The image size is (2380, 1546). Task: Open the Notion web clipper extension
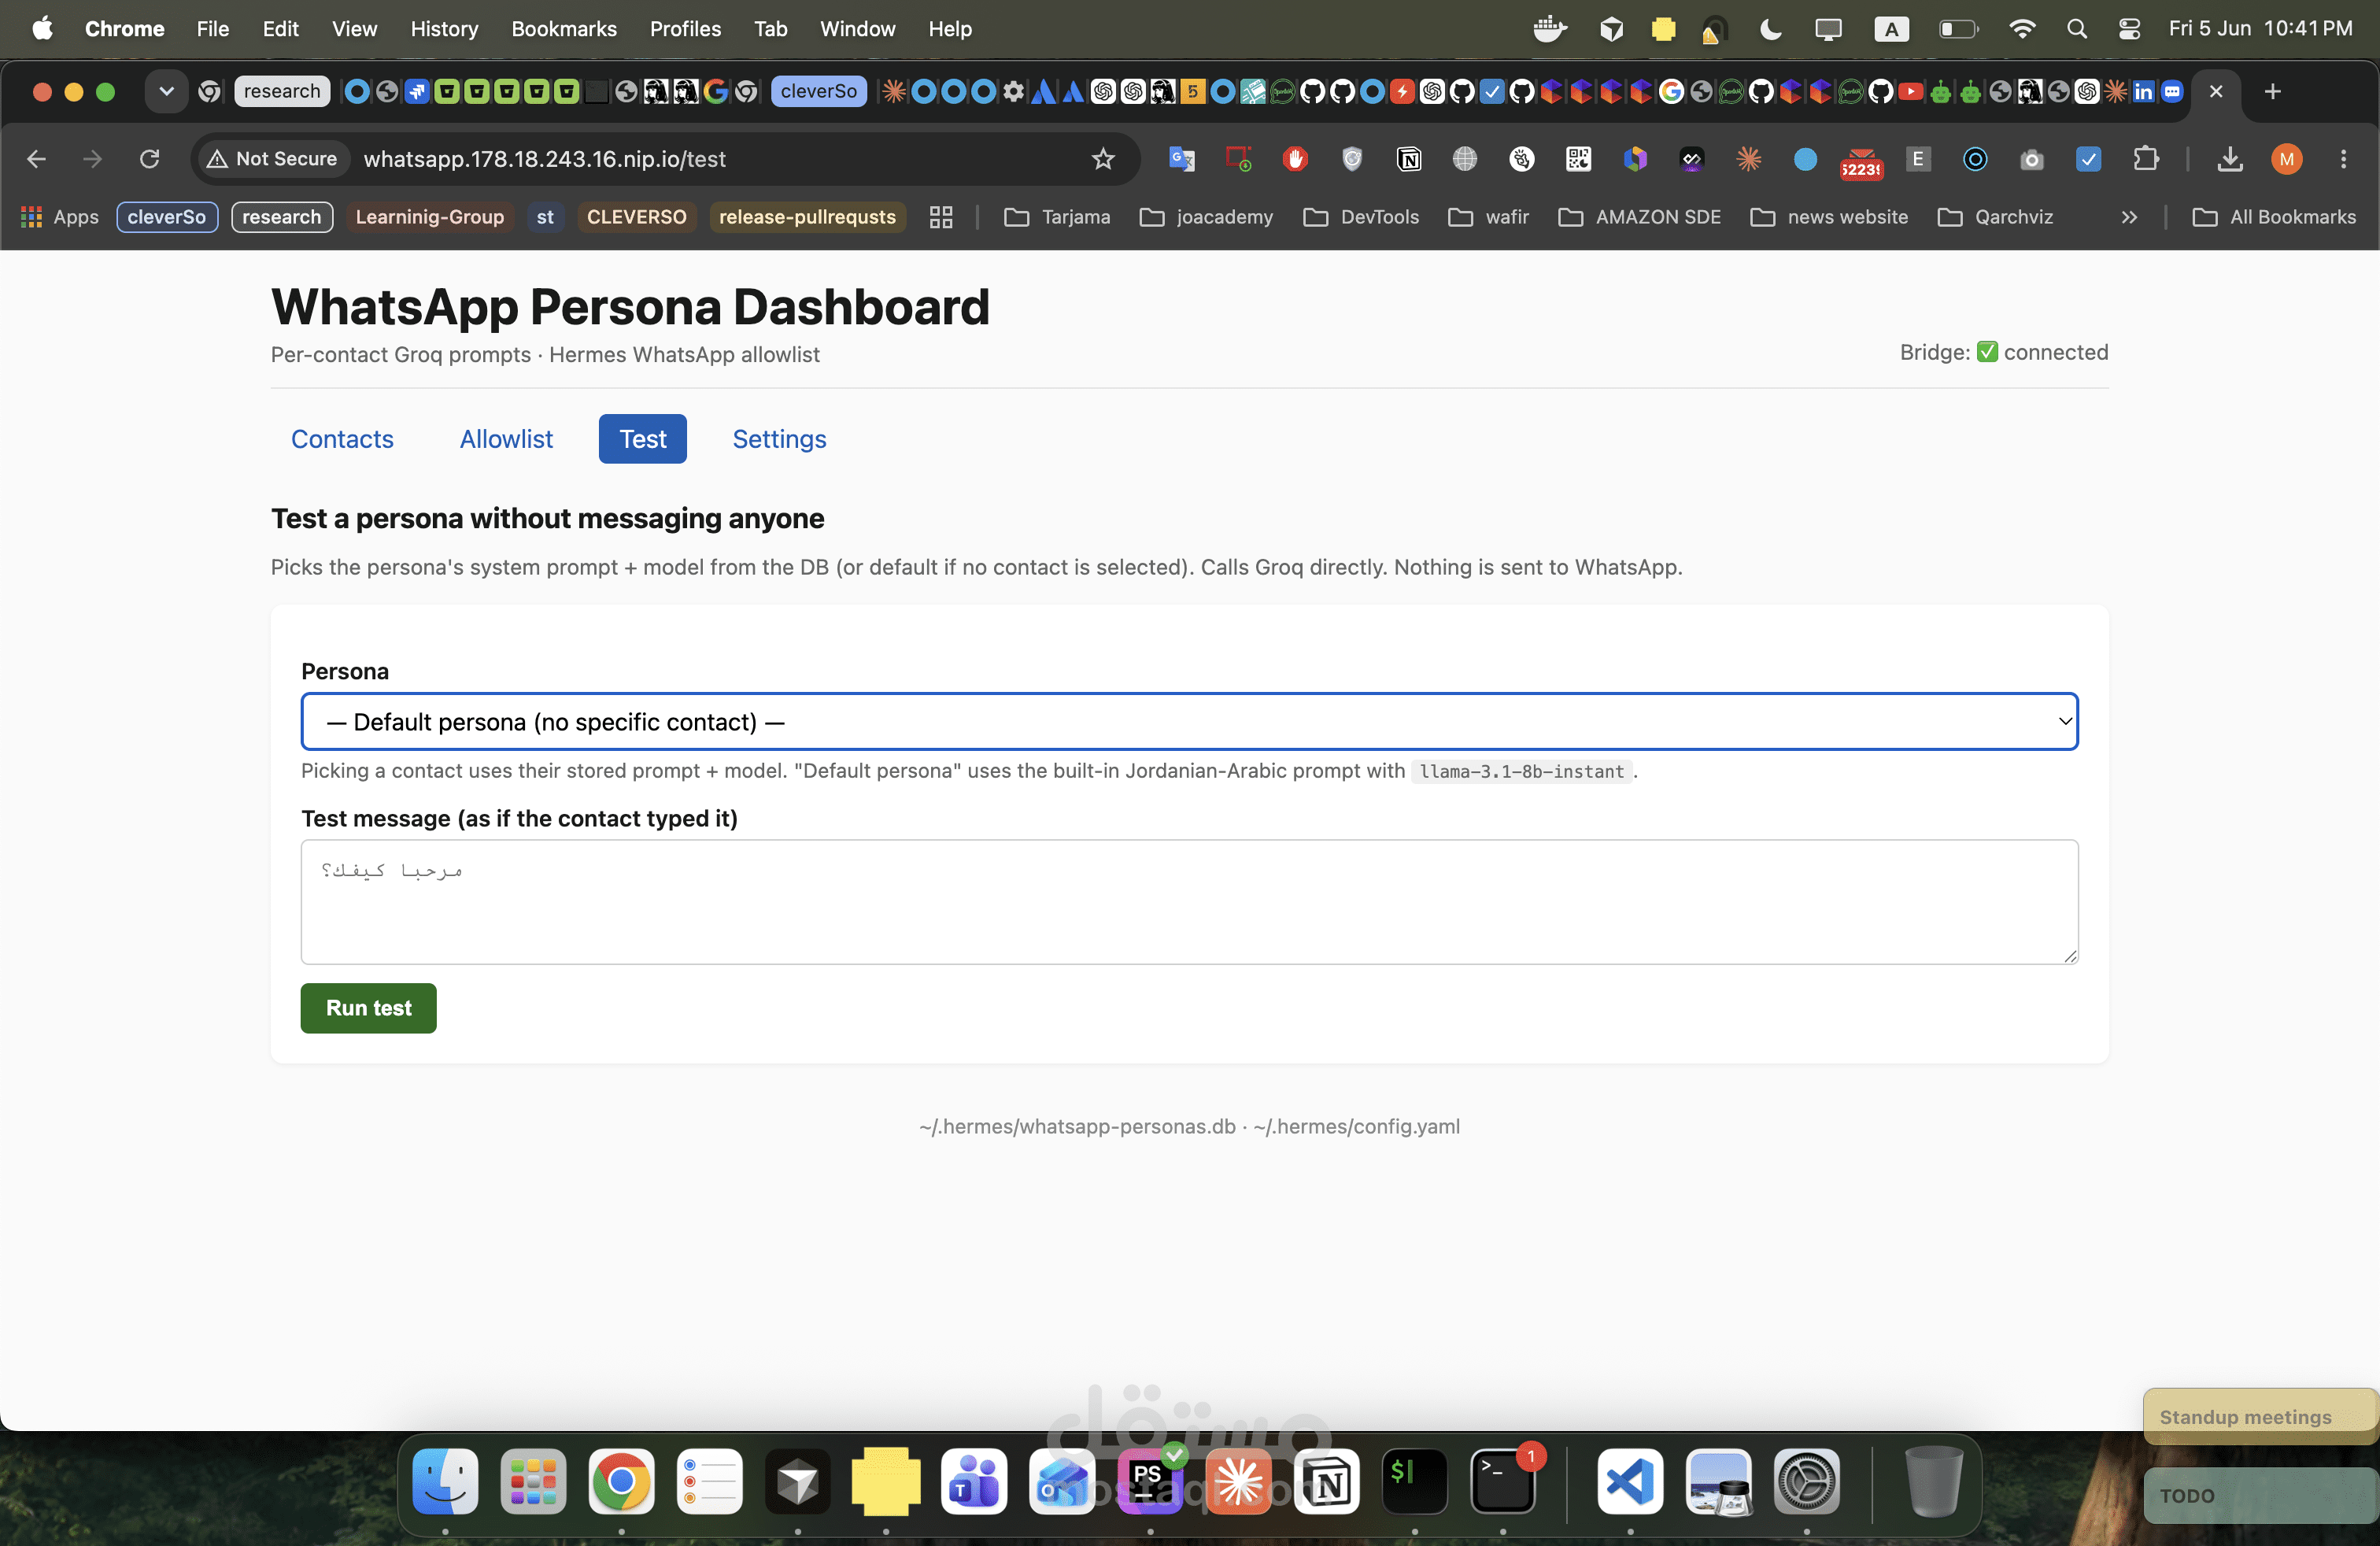point(1409,159)
